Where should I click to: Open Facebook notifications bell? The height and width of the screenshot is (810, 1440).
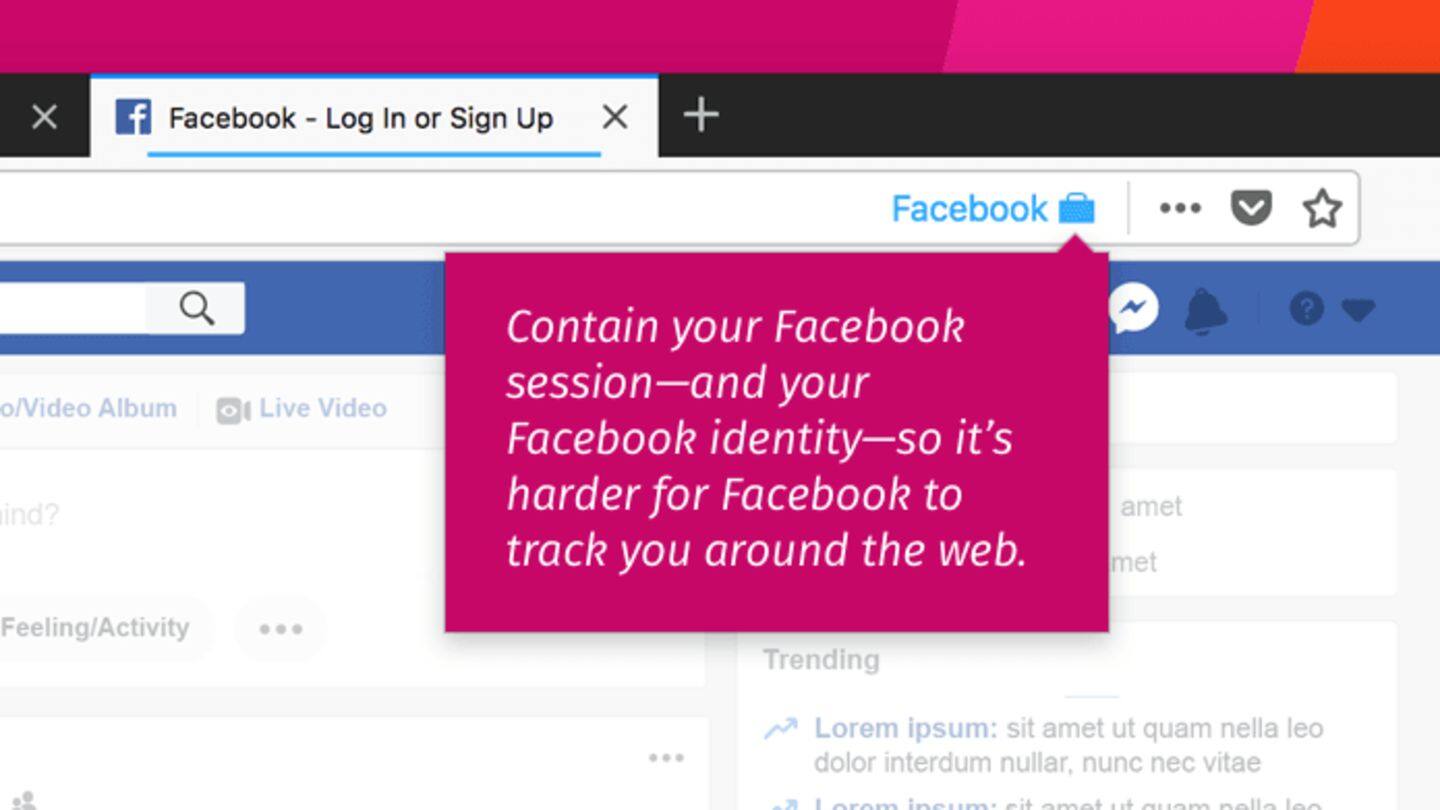pyautogui.click(x=1207, y=309)
